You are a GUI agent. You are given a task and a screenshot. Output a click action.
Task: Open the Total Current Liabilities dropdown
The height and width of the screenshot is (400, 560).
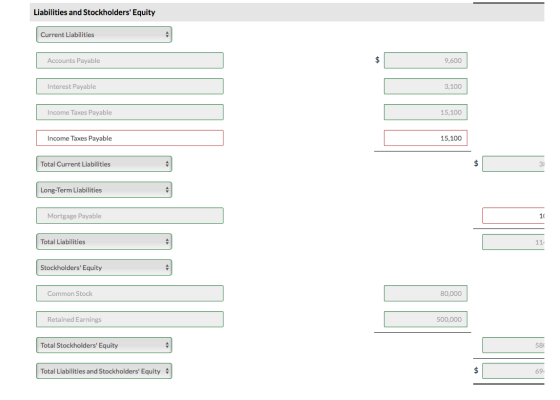coord(104,164)
